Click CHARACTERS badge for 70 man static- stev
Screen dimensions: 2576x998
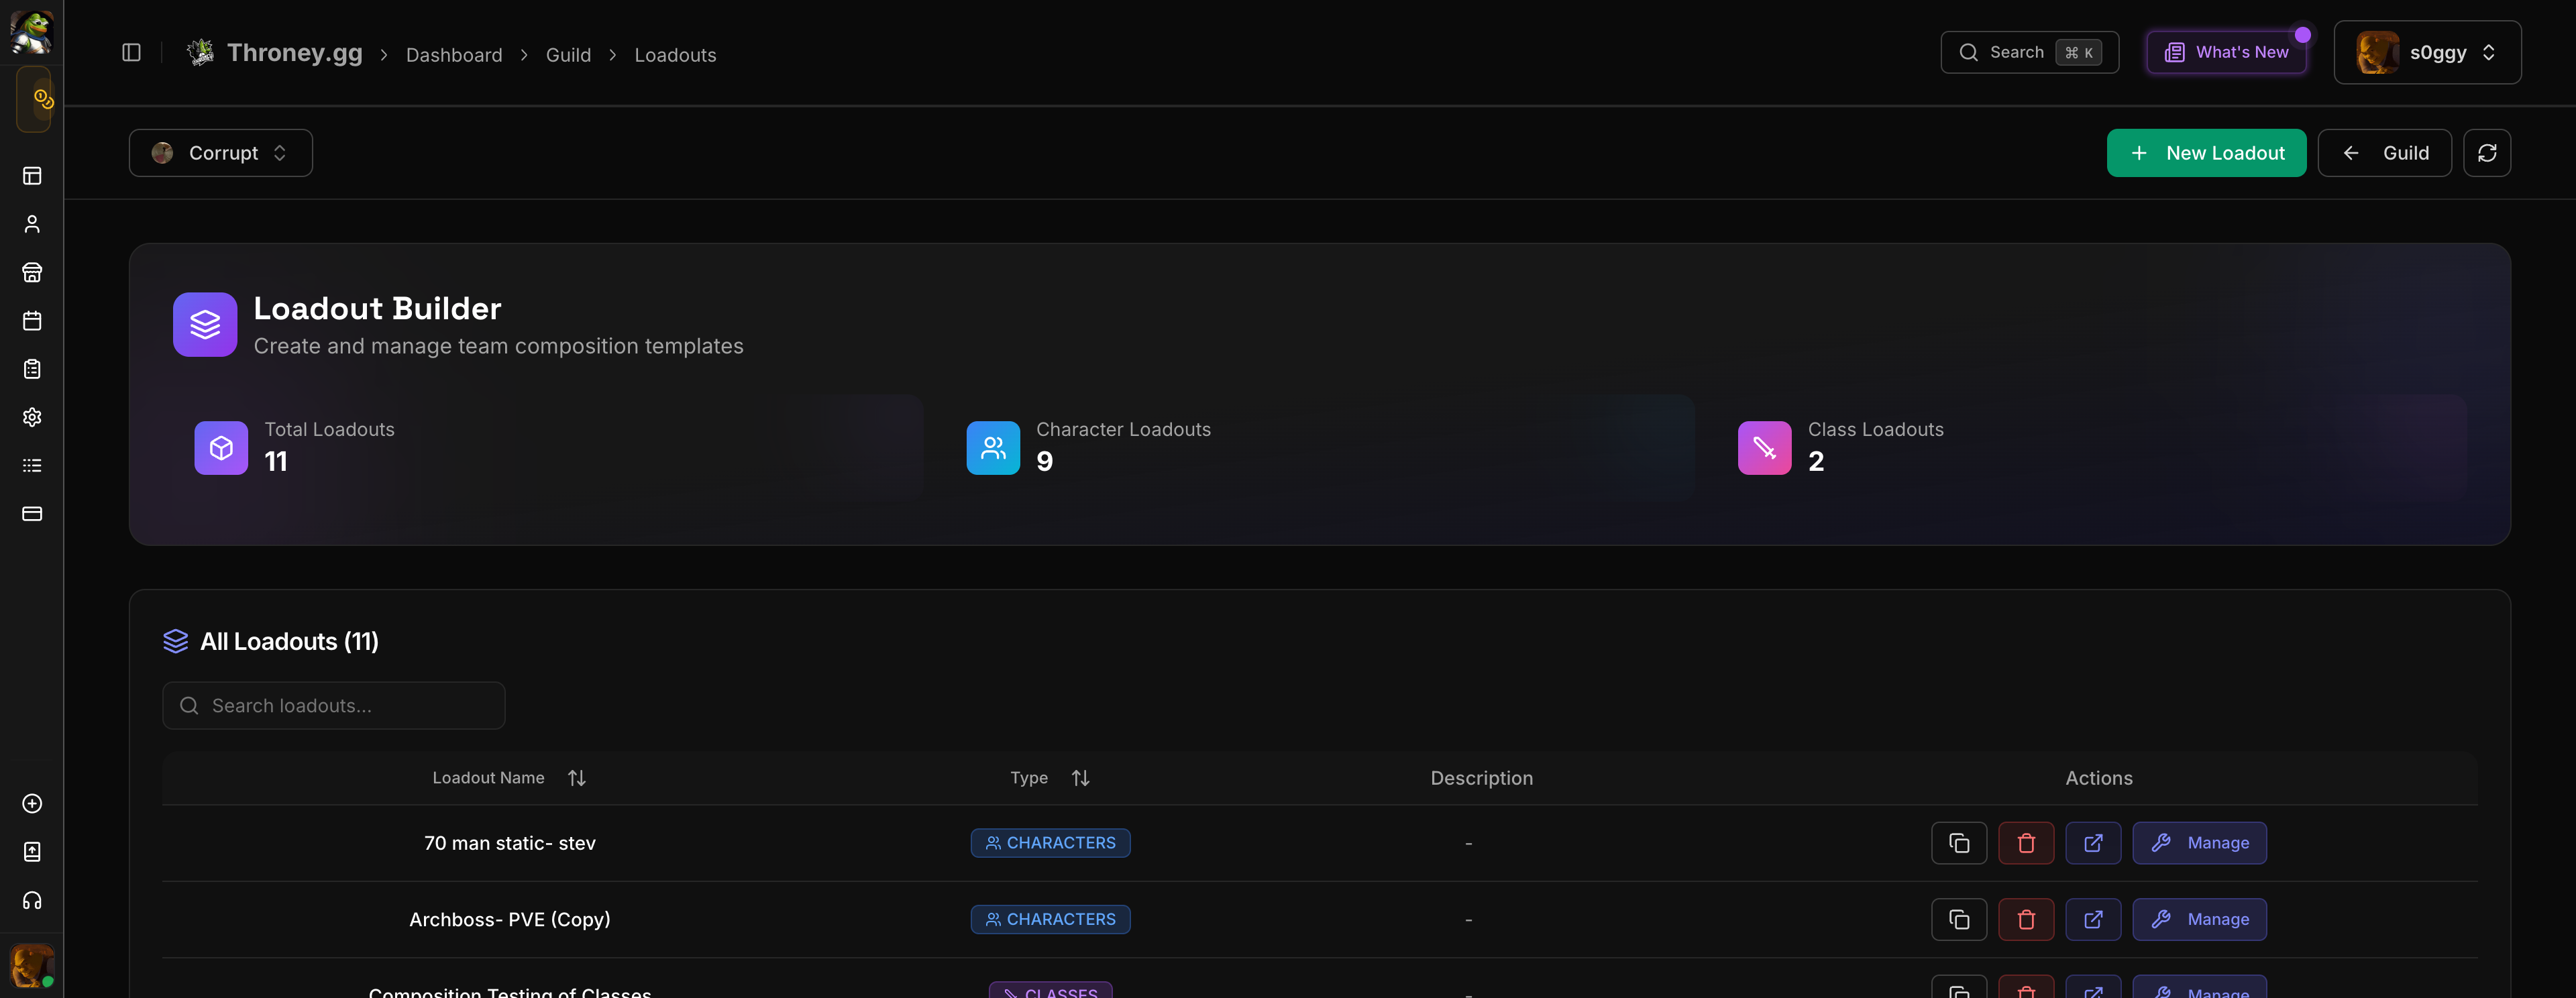click(1050, 843)
